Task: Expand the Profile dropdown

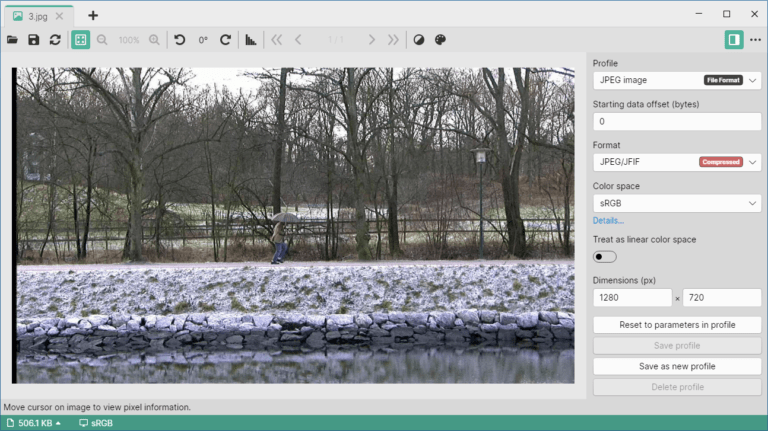Action: [x=677, y=80]
